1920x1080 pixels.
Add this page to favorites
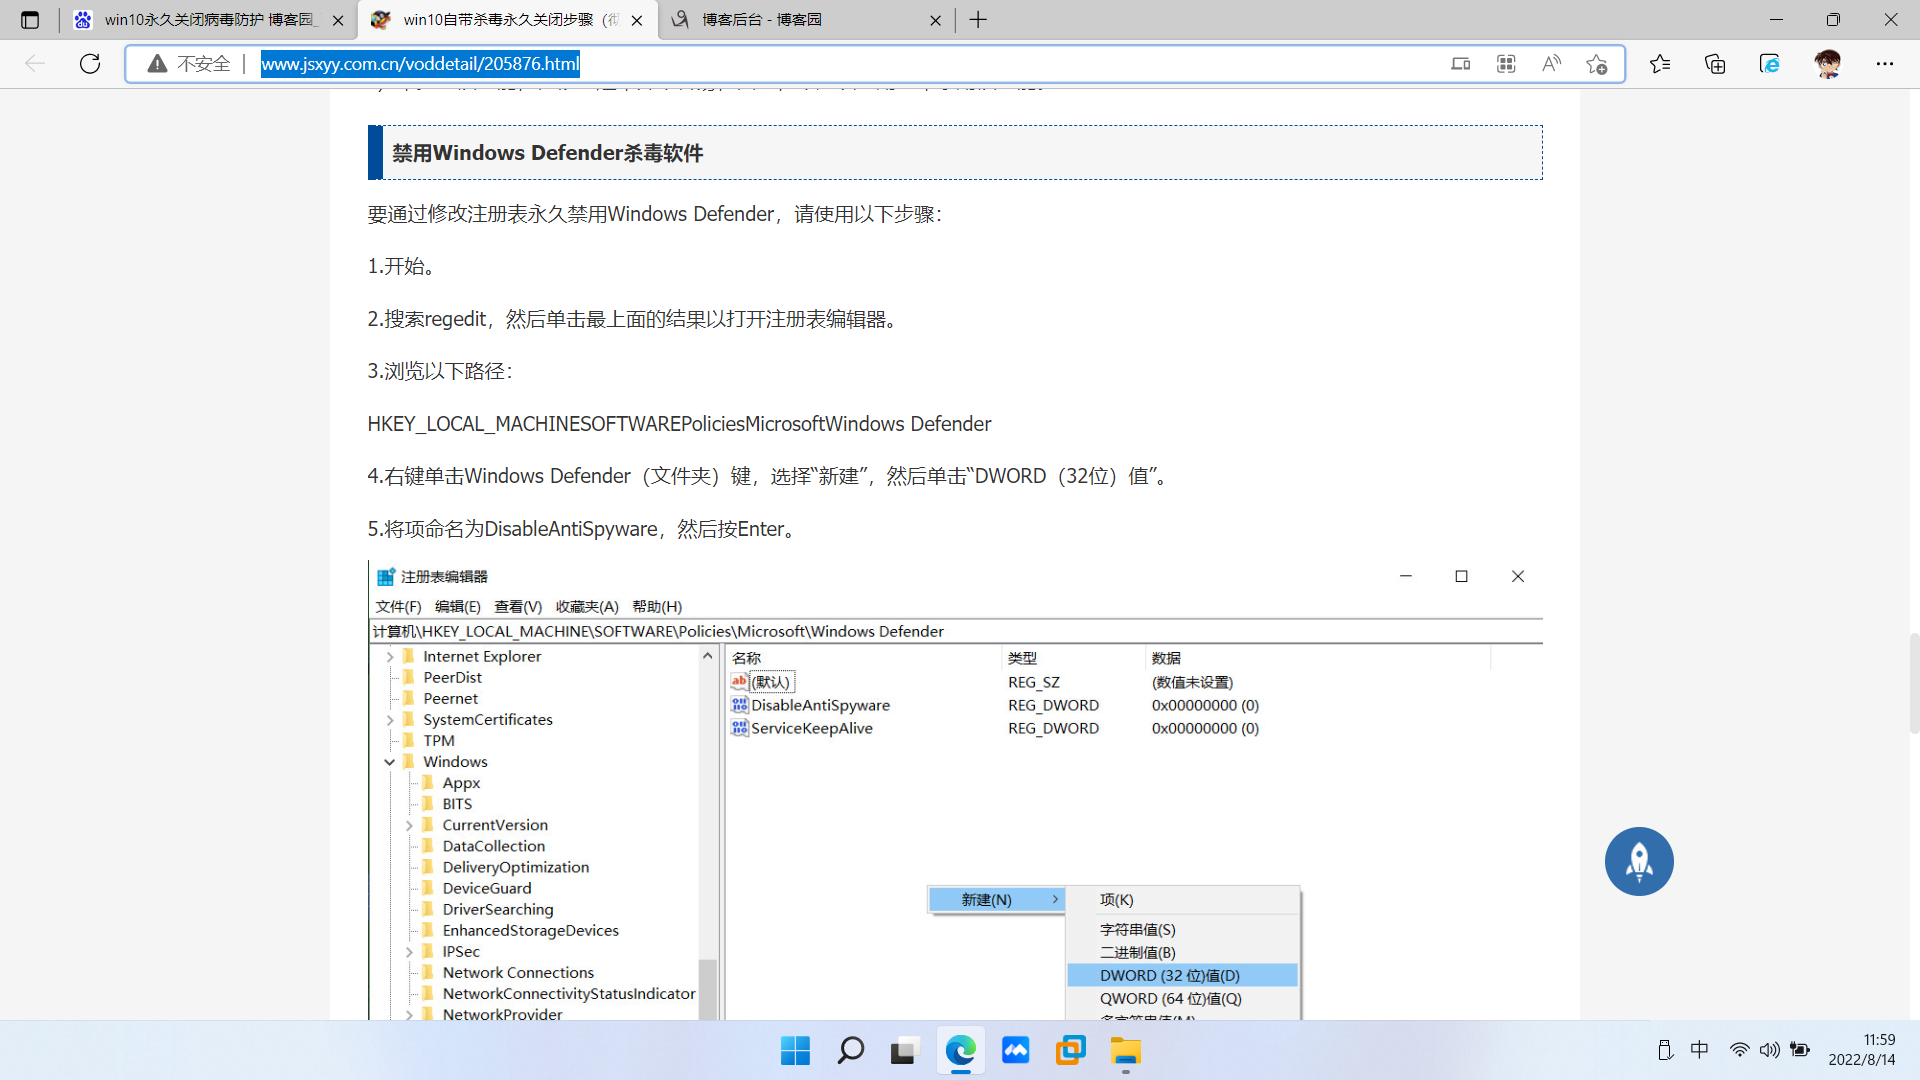coord(1596,64)
